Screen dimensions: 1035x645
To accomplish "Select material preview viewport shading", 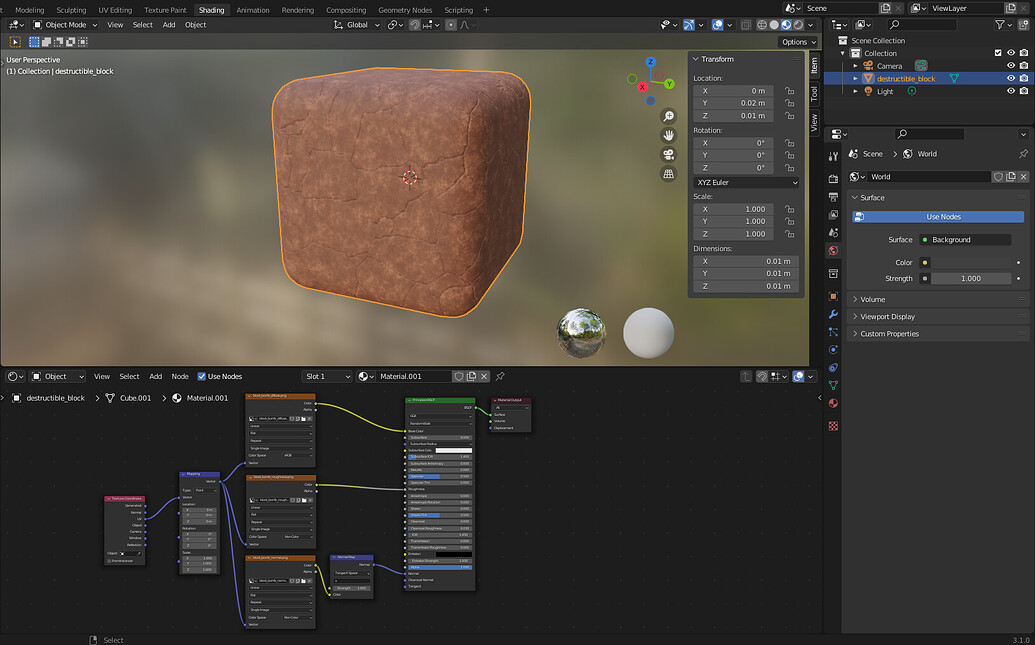I will pos(786,24).
